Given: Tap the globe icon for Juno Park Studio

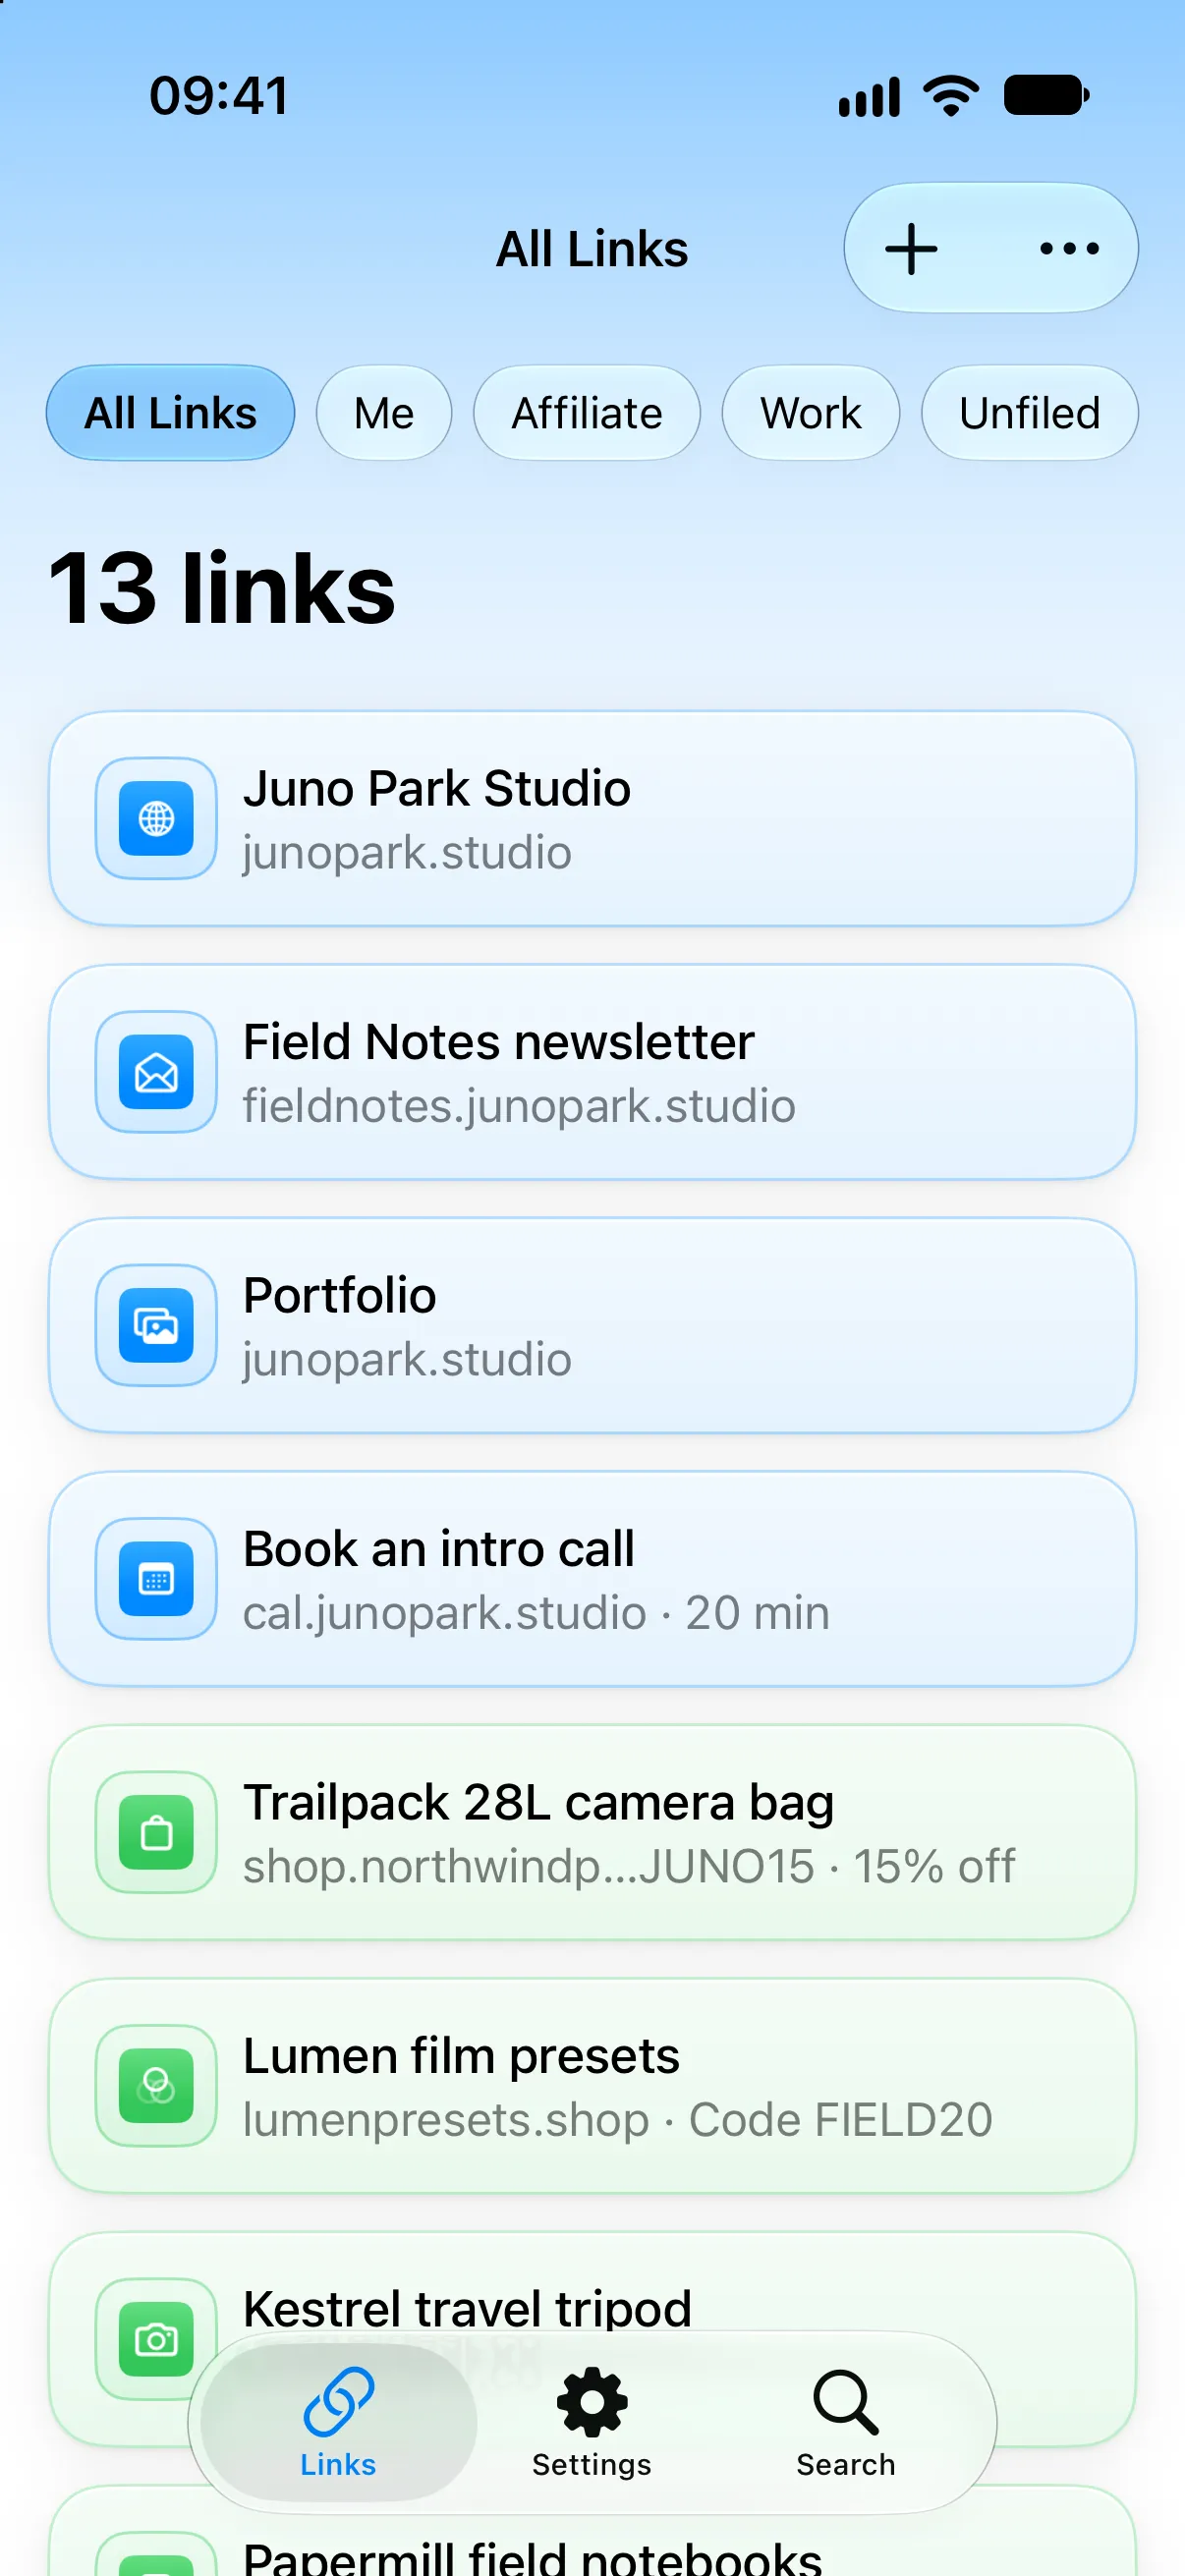Looking at the screenshot, I should tap(156, 818).
